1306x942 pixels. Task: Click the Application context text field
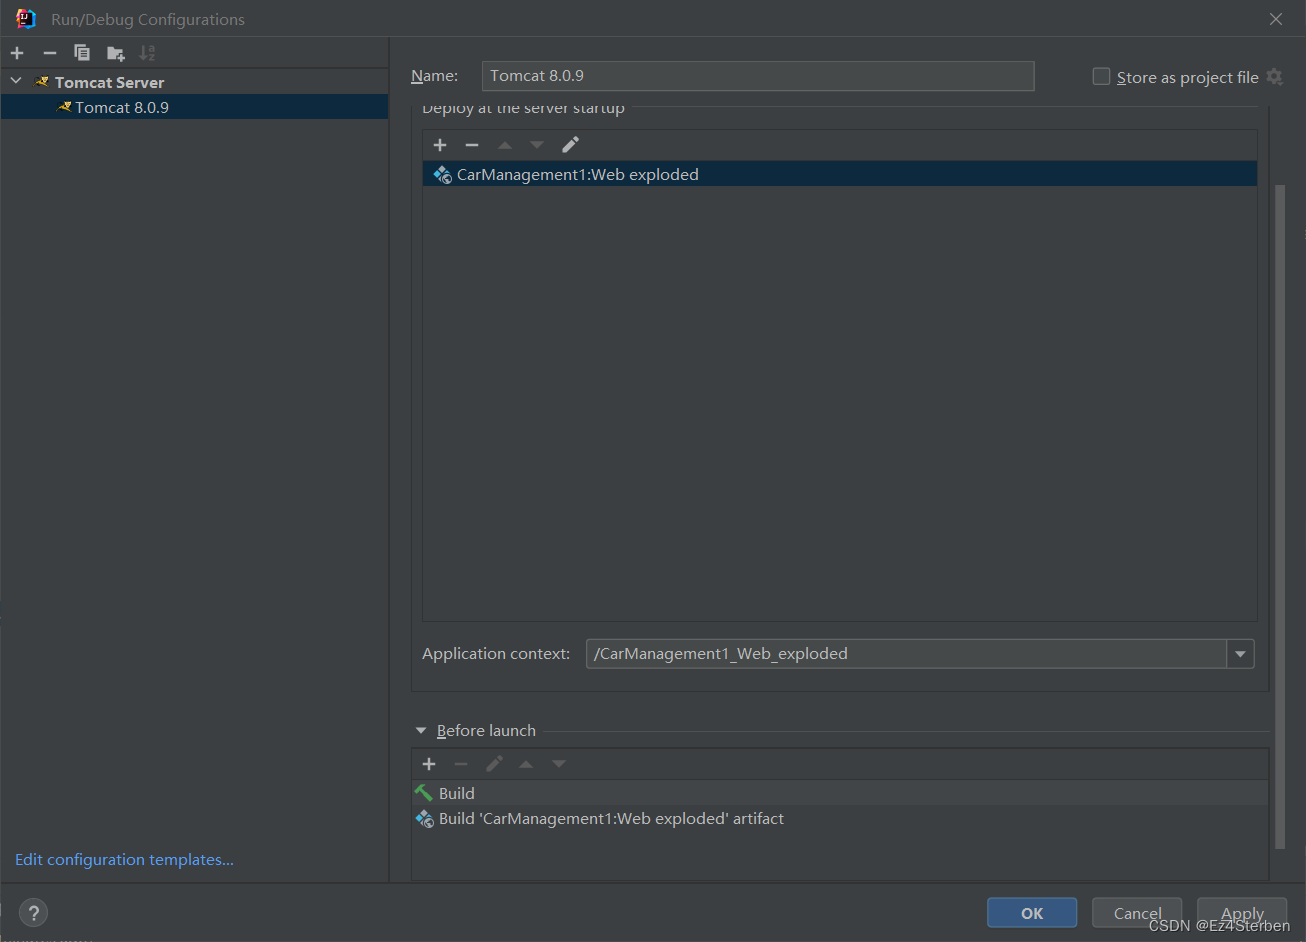(x=906, y=654)
